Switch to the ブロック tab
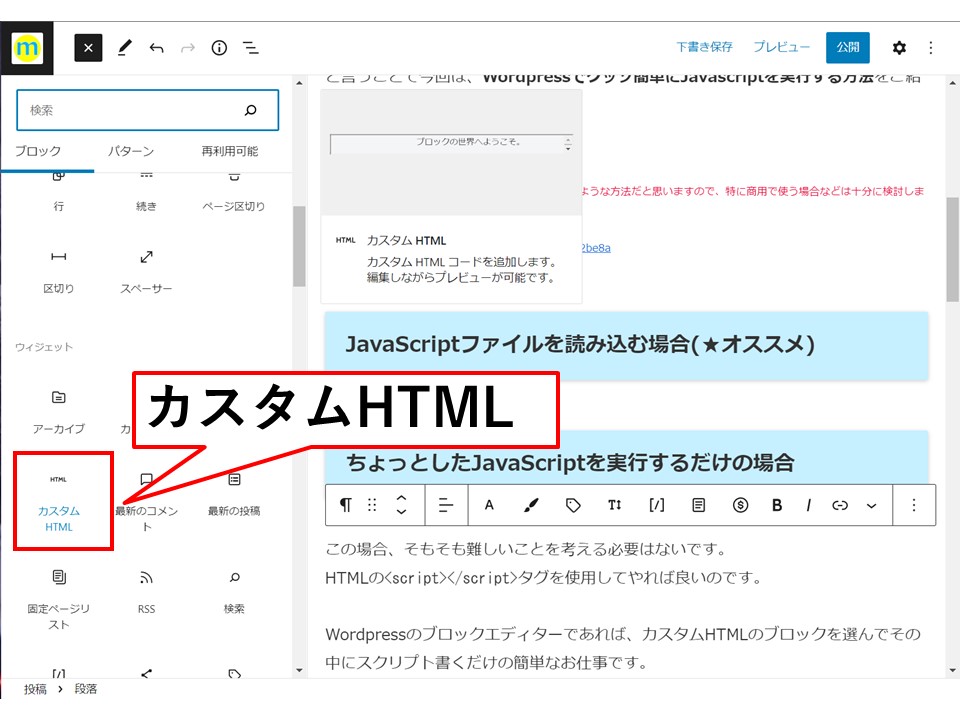This screenshot has height=720, width=960. tap(38, 151)
